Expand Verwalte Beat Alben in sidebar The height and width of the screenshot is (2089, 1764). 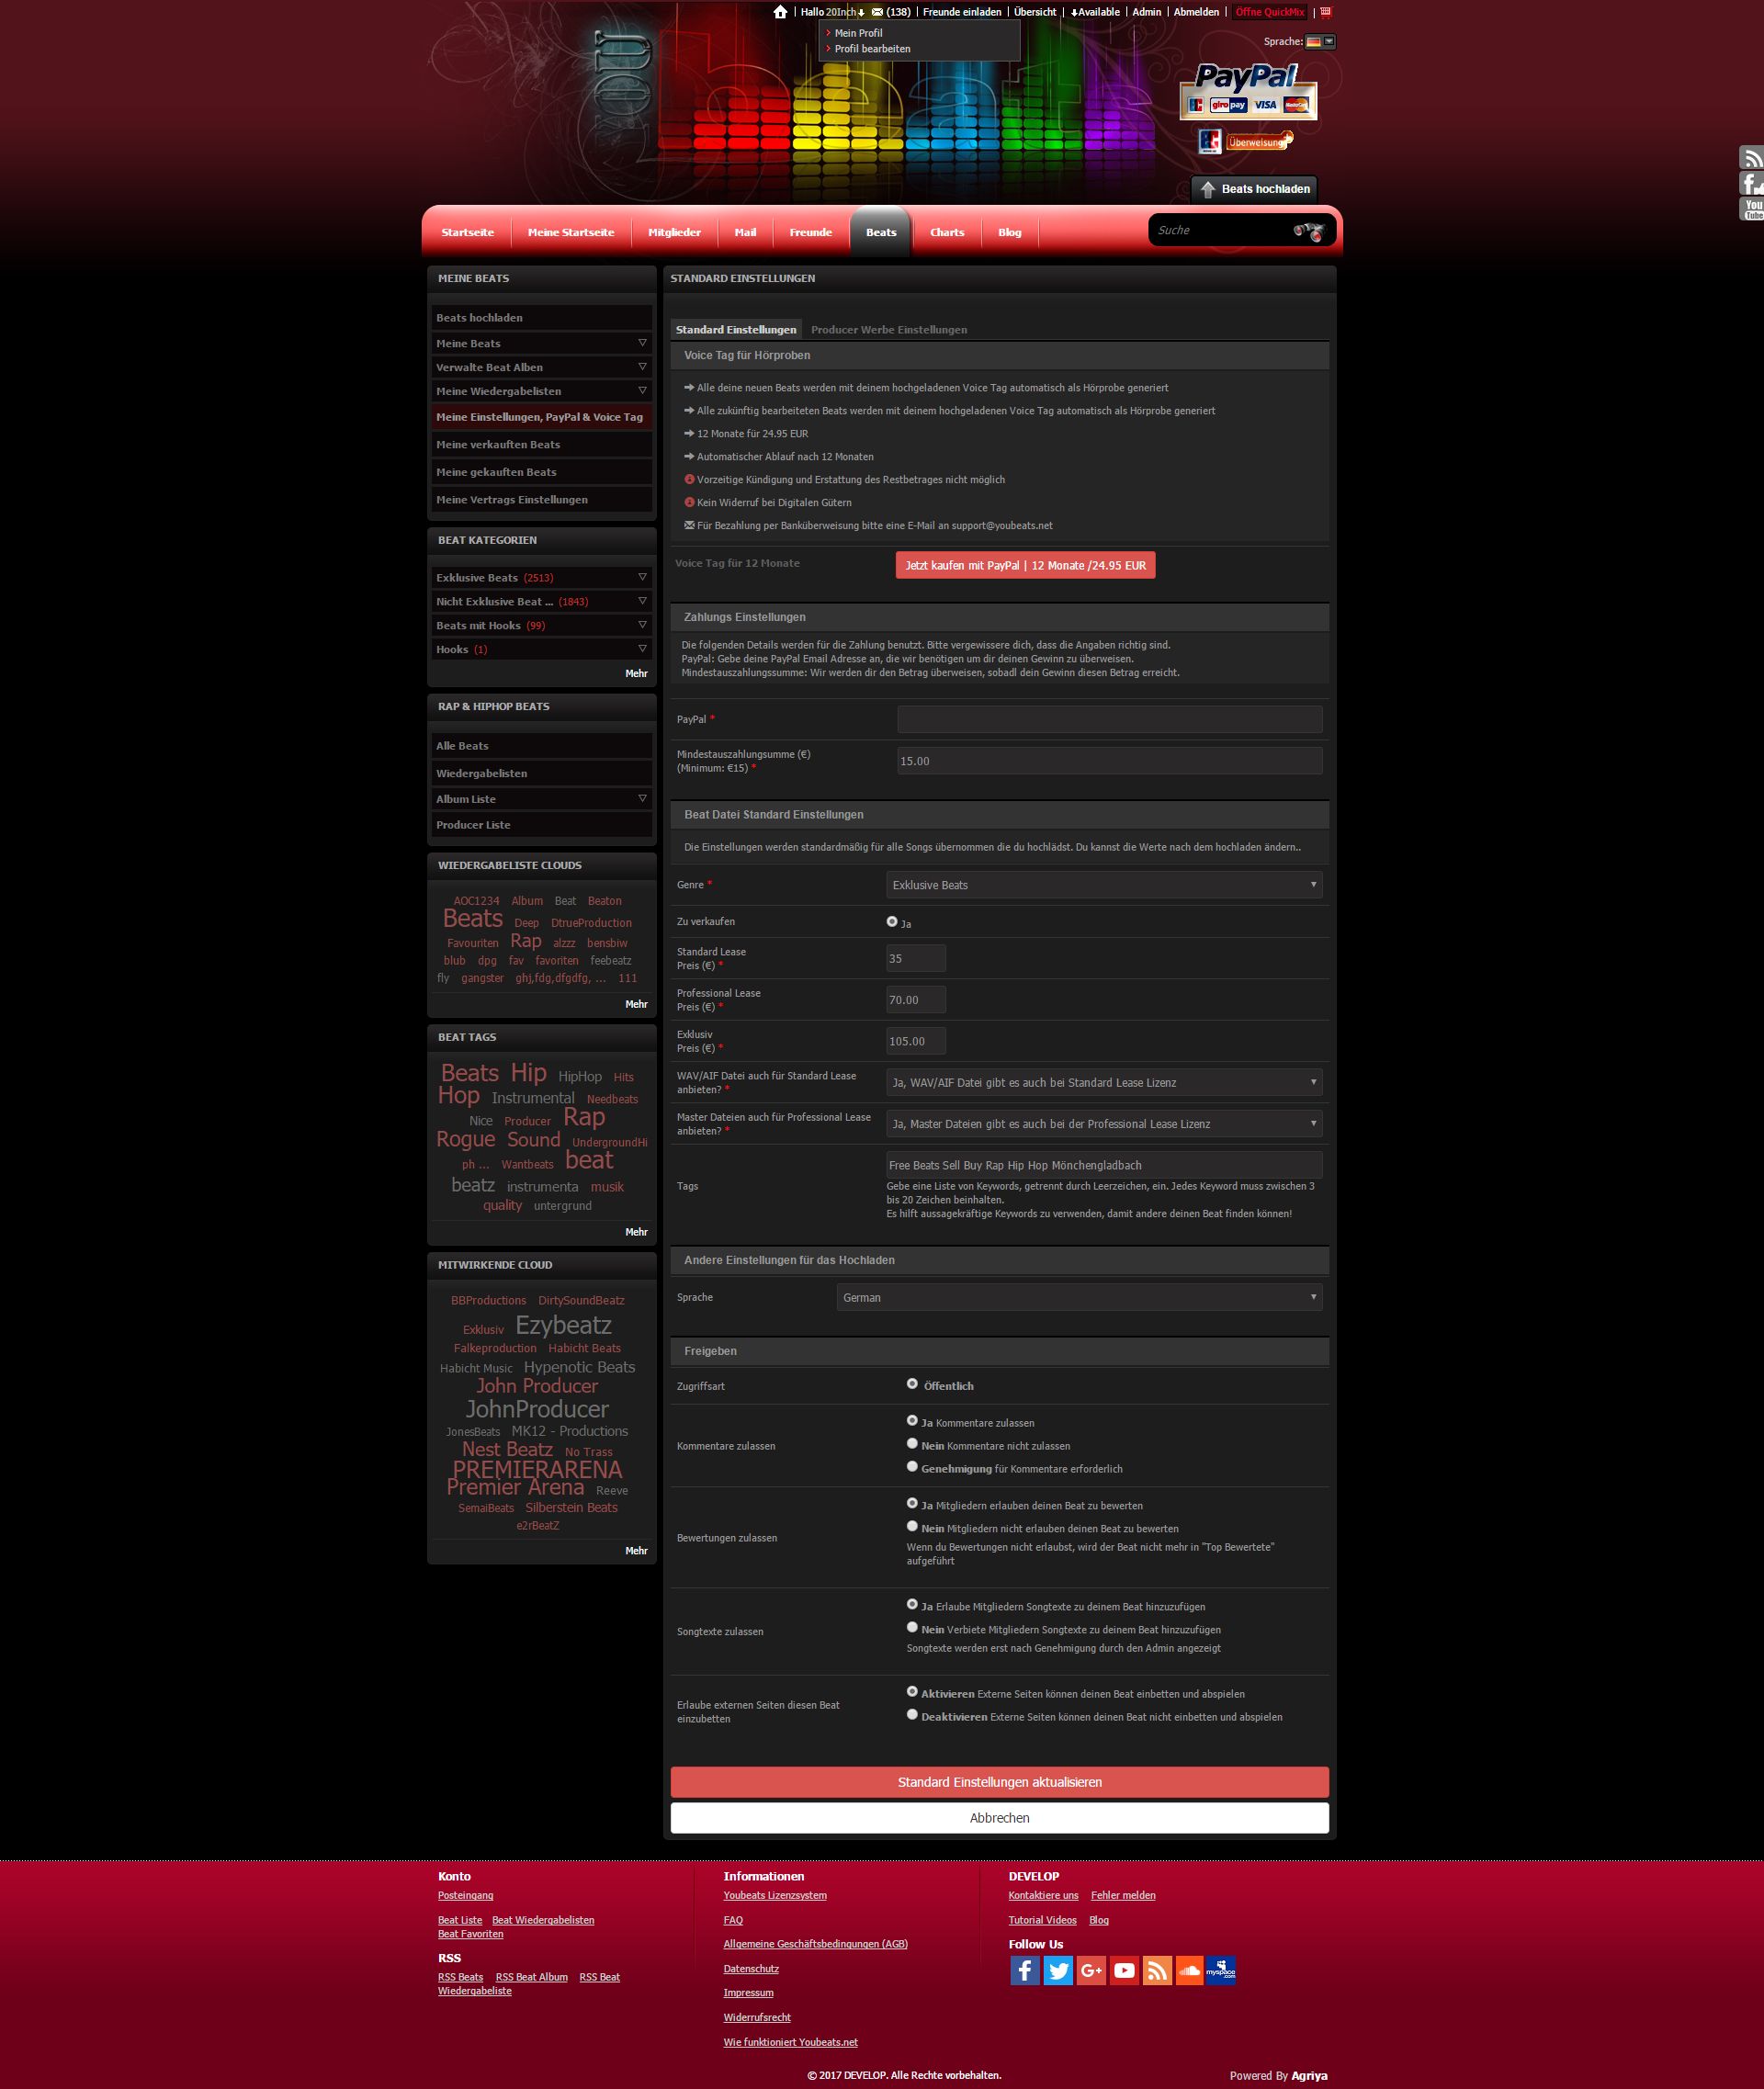pos(642,367)
